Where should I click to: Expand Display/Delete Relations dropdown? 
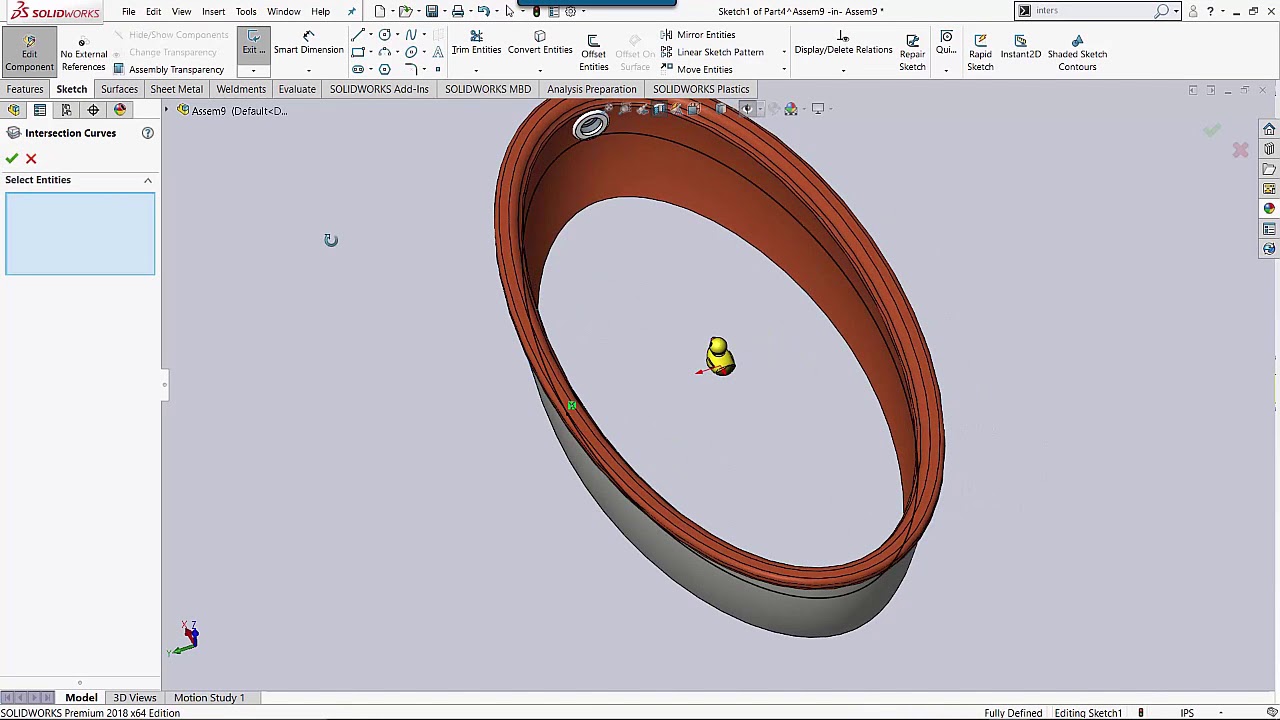[843, 71]
